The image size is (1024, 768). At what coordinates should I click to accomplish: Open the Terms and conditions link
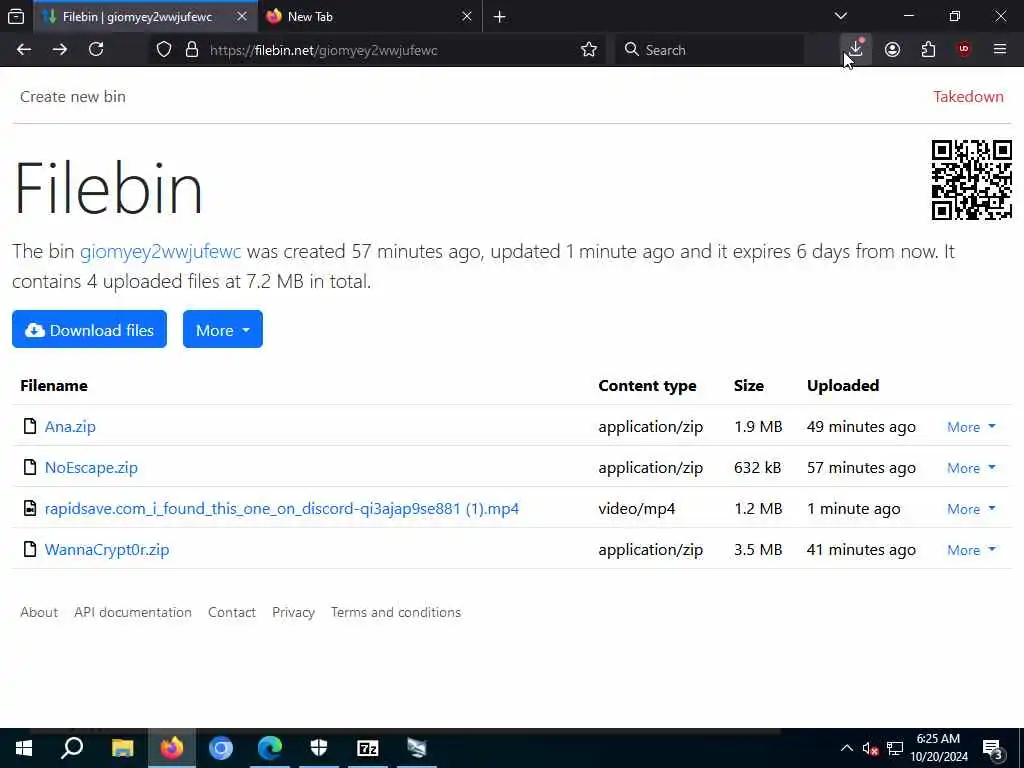[x=396, y=613]
